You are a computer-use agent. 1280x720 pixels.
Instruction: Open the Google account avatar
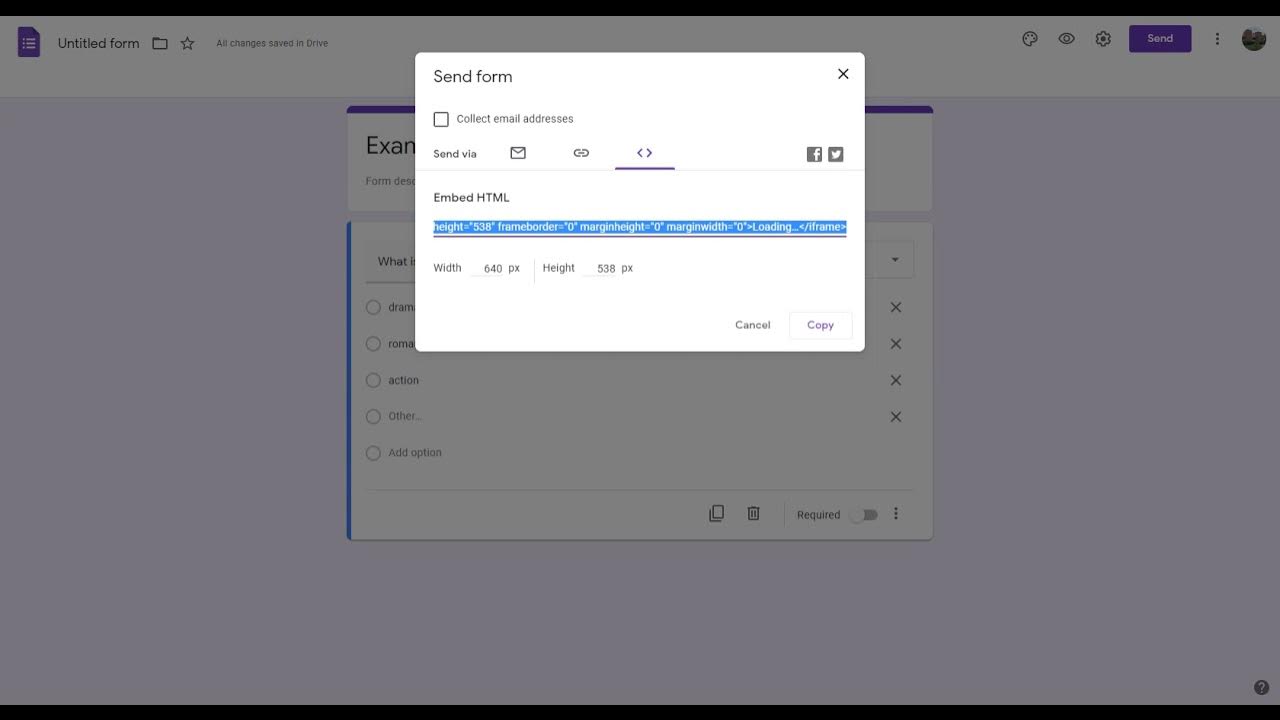pyautogui.click(x=1254, y=39)
